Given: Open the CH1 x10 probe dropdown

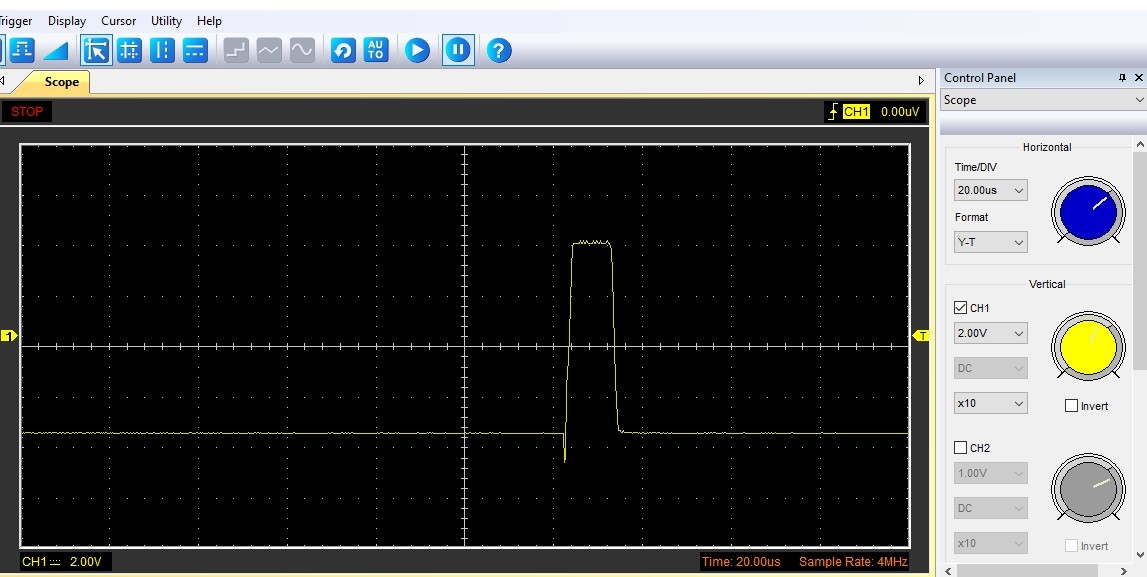Looking at the screenshot, I should tap(990, 403).
